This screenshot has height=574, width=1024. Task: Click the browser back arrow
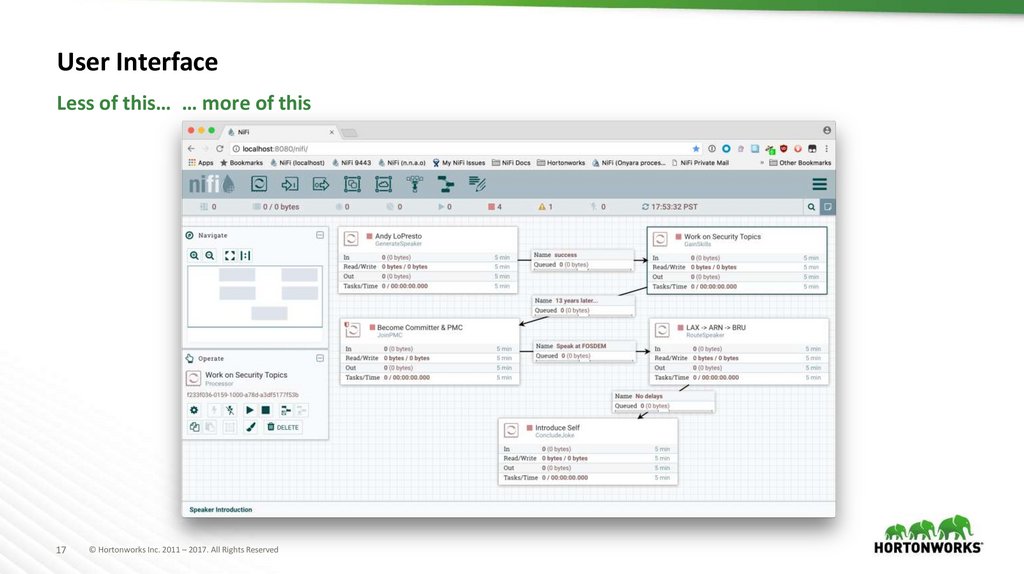191,149
